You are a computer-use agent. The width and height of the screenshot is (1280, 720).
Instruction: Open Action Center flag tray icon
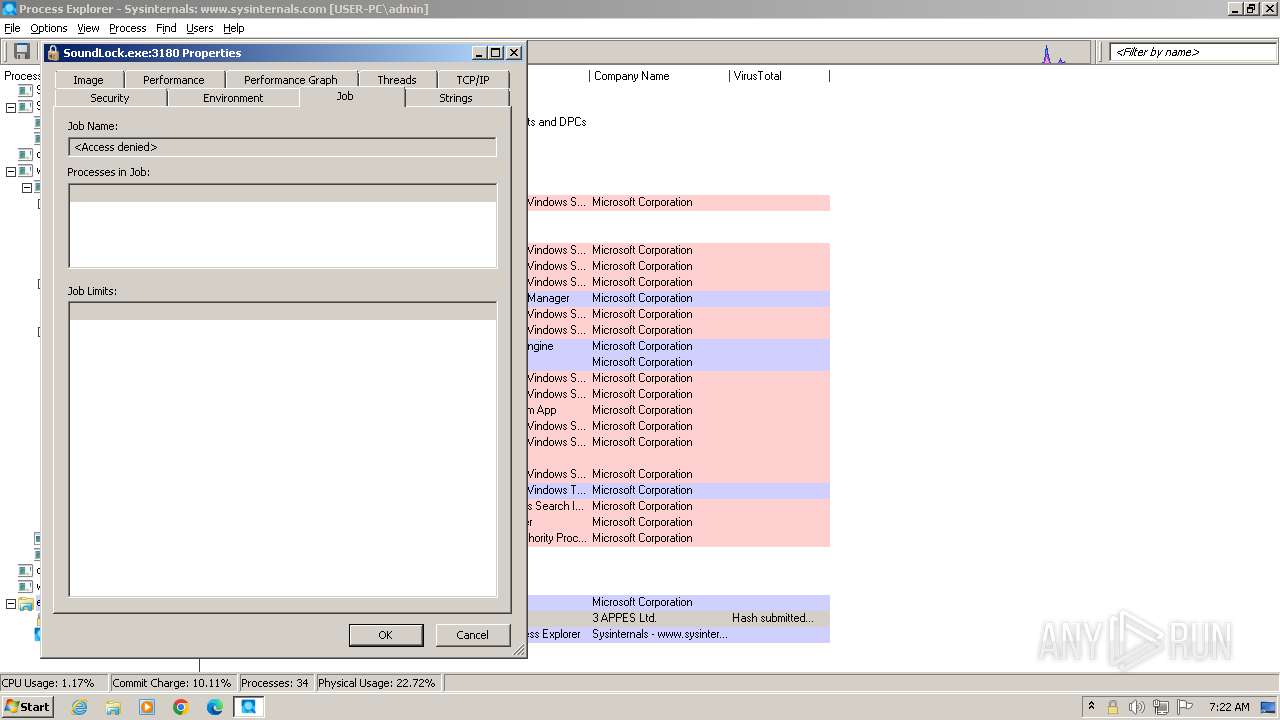1185,707
